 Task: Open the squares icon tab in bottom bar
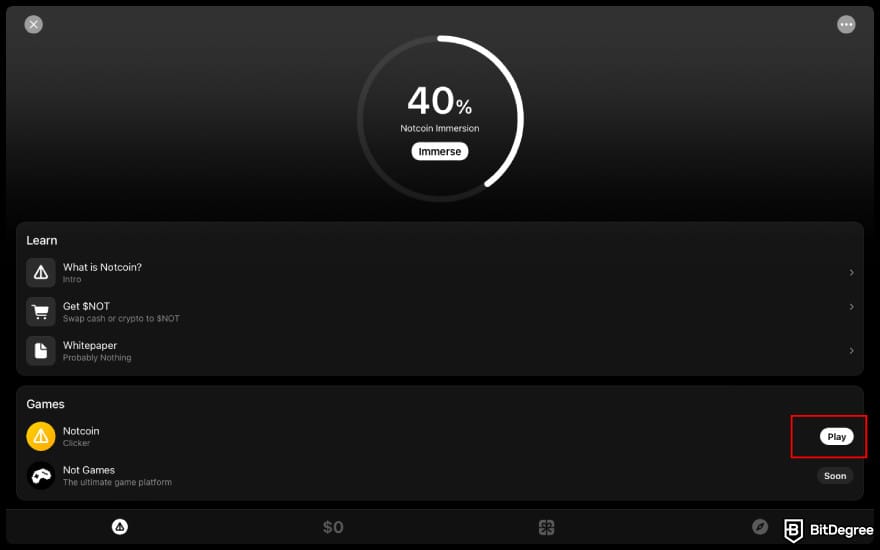point(546,527)
